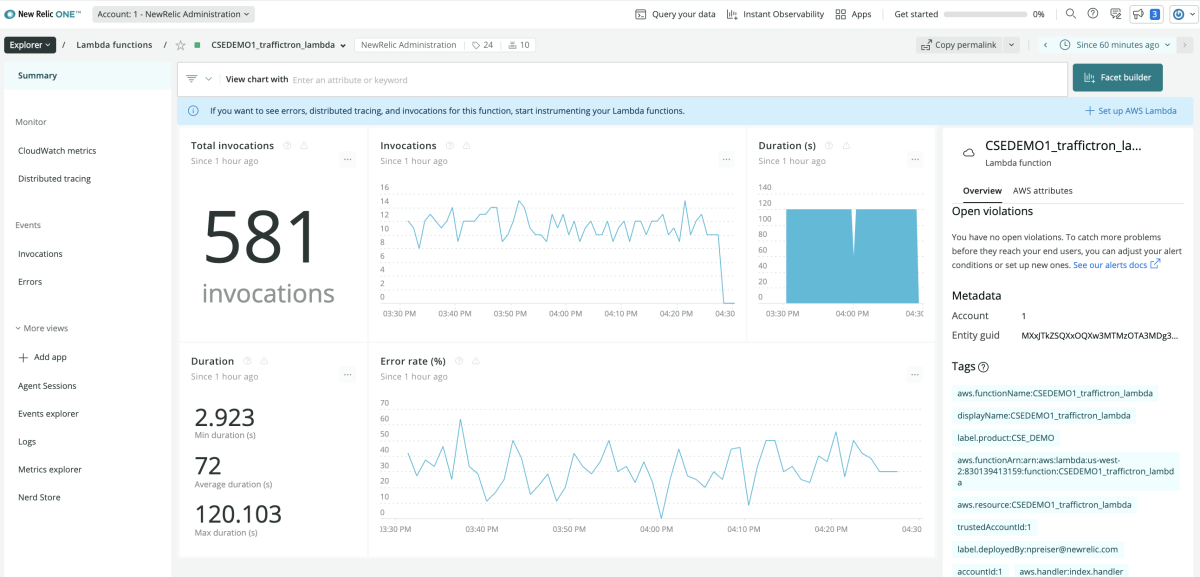The width and height of the screenshot is (1200, 577).
Task: Click help icon next to Error rate (%)
Action: click(458, 361)
